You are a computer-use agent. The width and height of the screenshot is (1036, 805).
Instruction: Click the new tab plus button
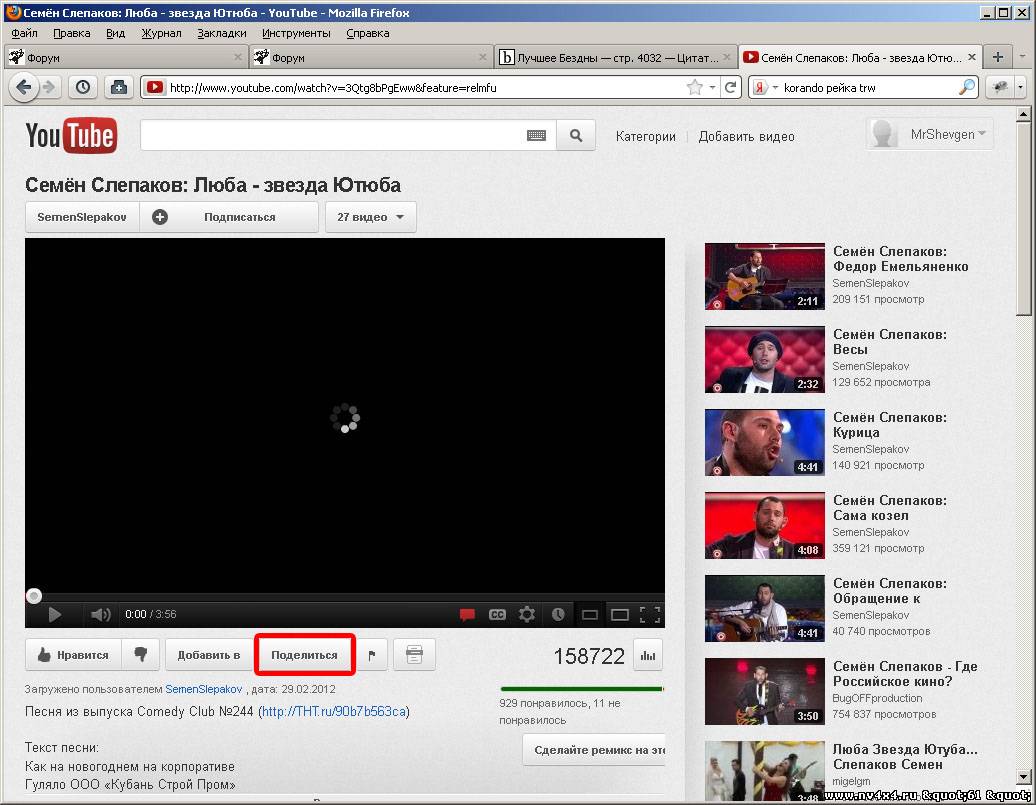pyautogui.click(x=998, y=58)
